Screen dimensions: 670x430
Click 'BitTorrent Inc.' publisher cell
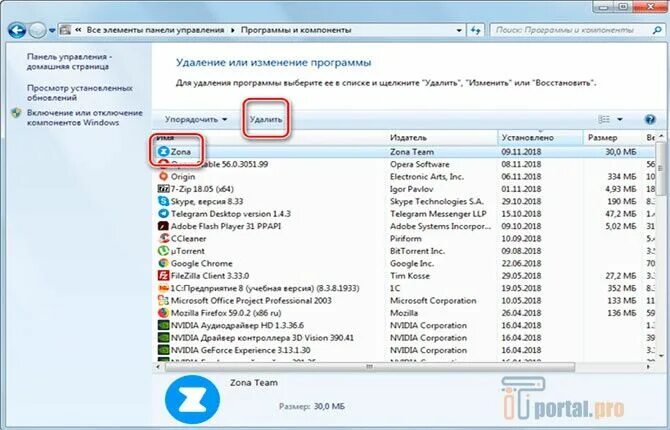tap(417, 251)
